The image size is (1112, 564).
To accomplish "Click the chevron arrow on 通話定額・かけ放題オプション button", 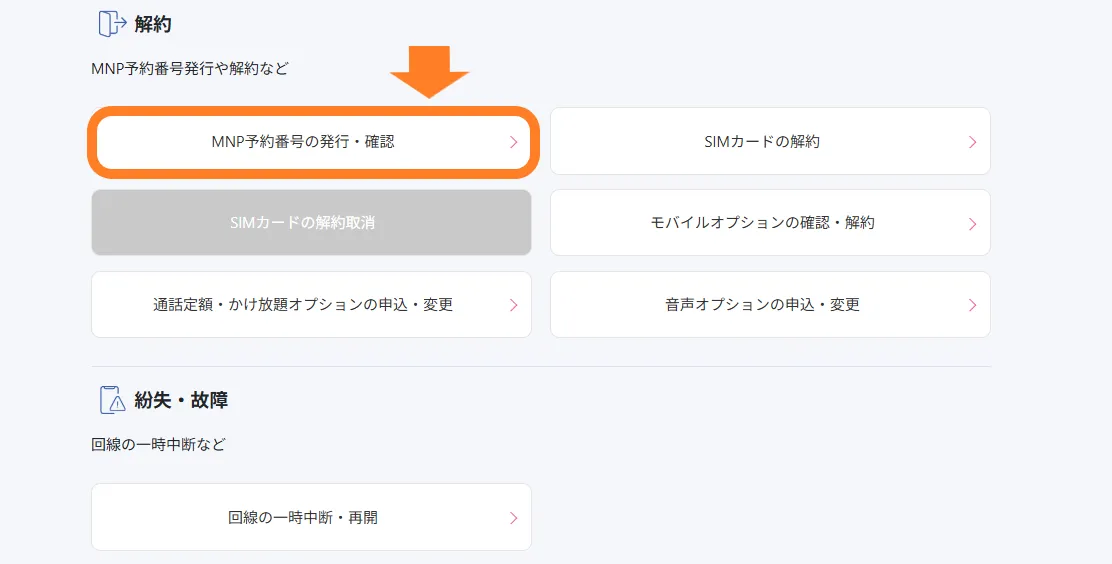I will click(513, 305).
